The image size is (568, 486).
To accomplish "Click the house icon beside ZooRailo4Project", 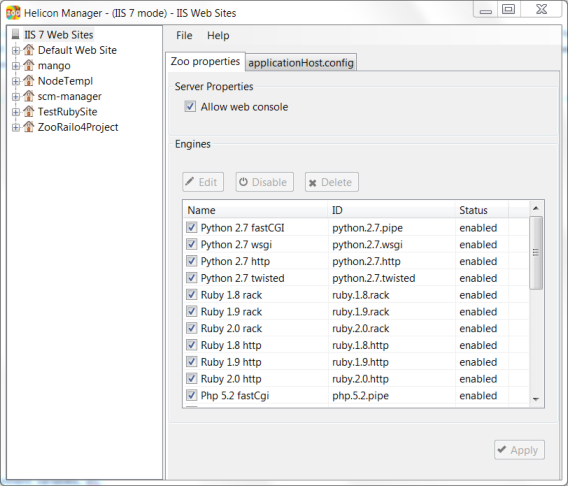I will pos(29,127).
